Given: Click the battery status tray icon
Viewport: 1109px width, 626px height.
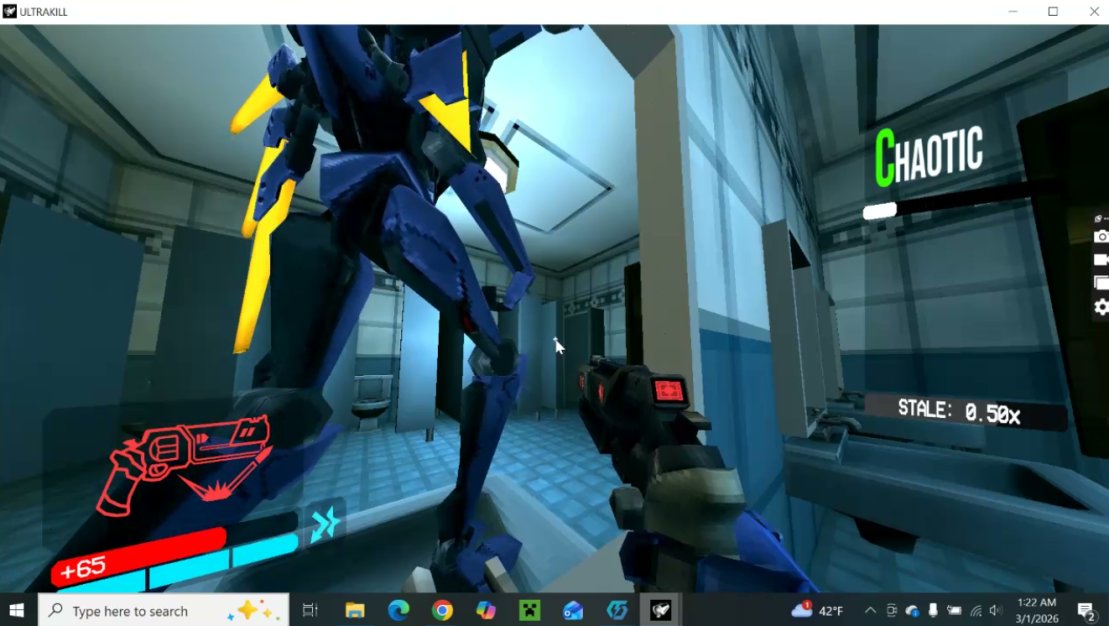Looking at the screenshot, I should coord(954,610).
